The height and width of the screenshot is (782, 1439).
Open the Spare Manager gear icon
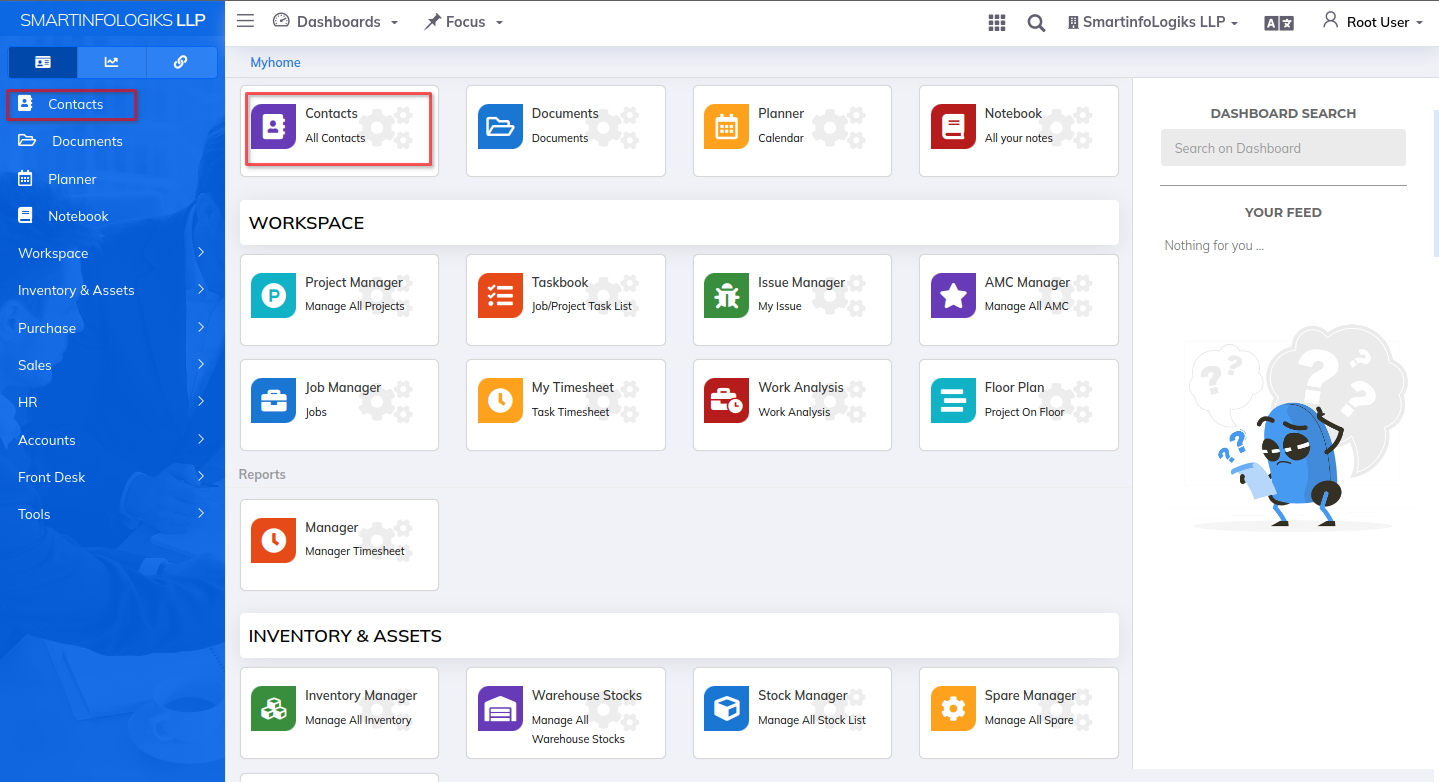tap(953, 709)
